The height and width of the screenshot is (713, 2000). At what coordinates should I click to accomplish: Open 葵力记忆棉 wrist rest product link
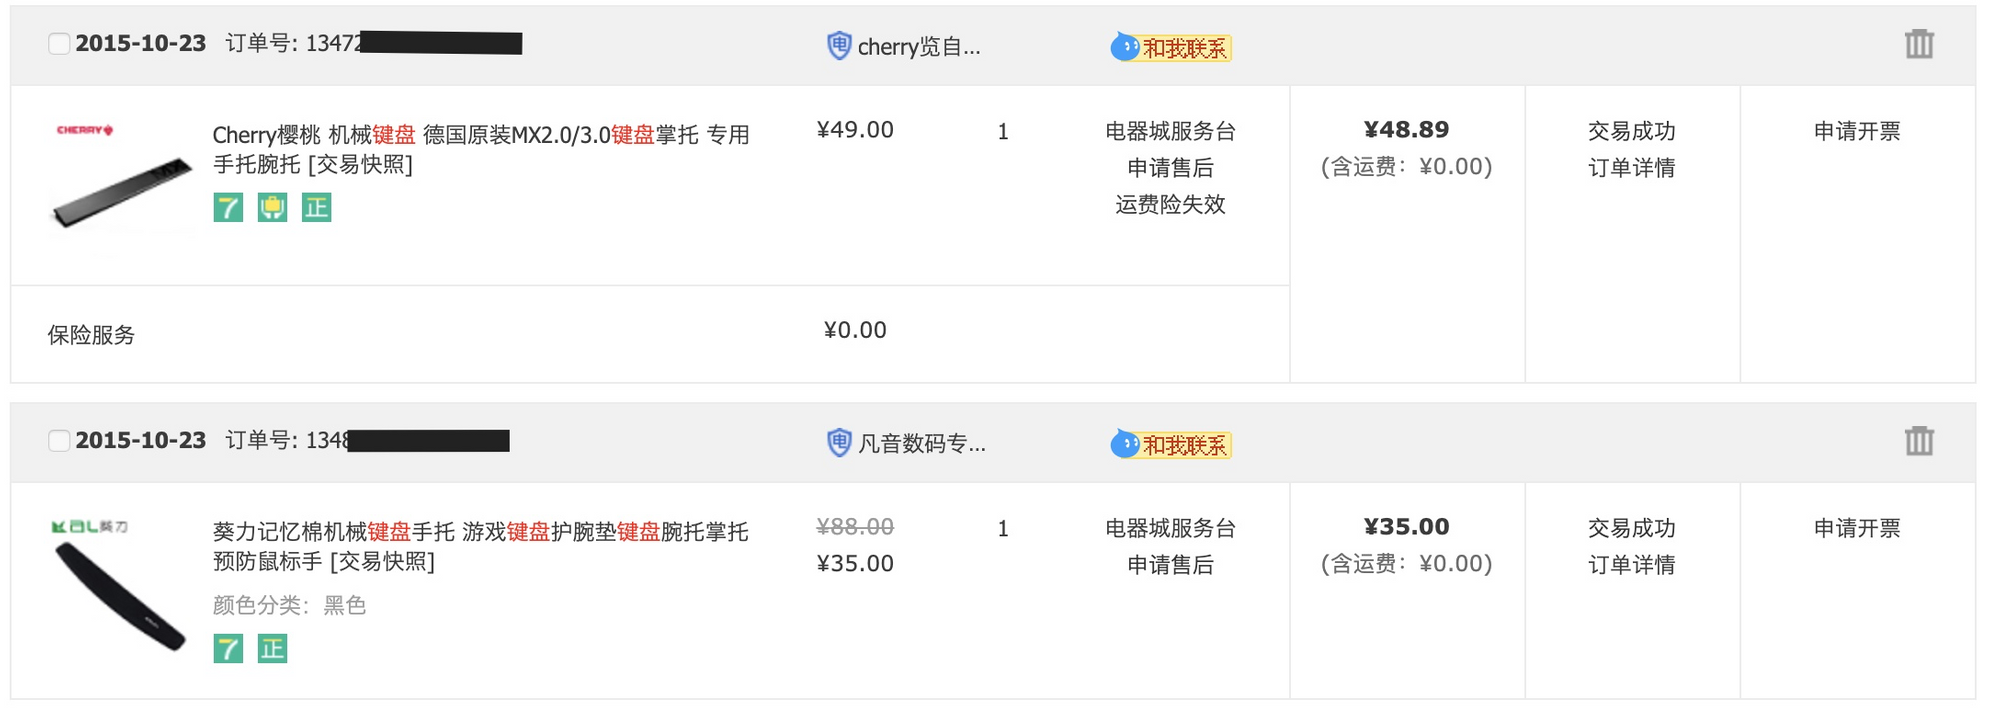coord(480,532)
